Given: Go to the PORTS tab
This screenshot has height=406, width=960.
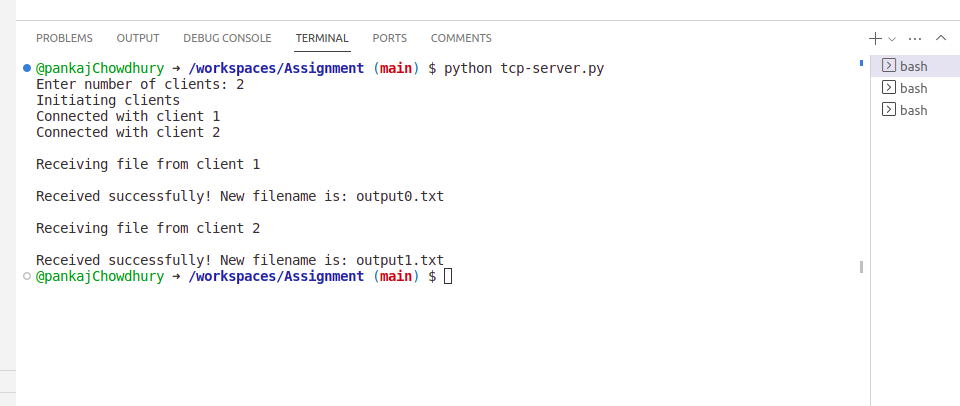Looking at the screenshot, I should pos(389,38).
